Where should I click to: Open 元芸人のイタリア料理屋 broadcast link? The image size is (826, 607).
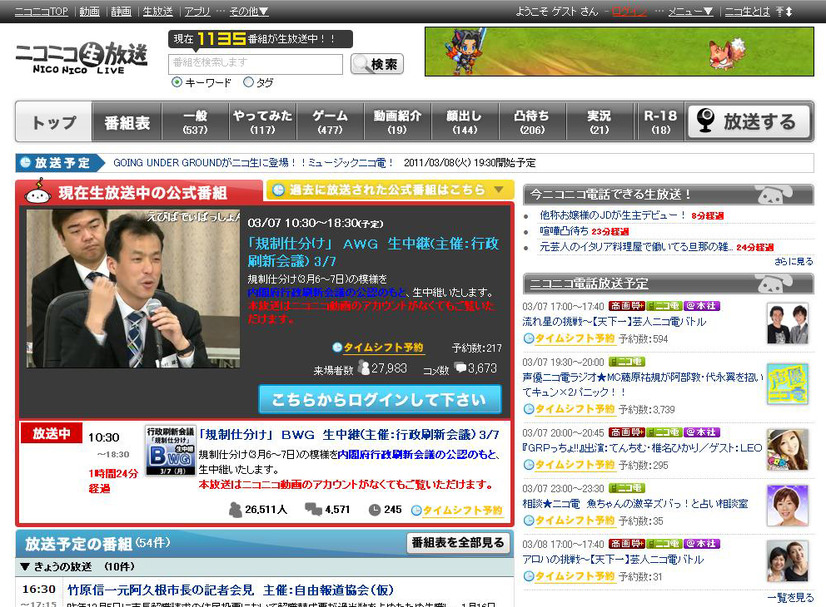tap(636, 247)
